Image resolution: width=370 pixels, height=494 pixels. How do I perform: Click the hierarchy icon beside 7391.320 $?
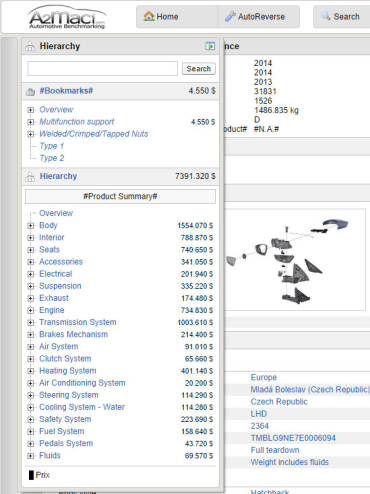pos(30,176)
